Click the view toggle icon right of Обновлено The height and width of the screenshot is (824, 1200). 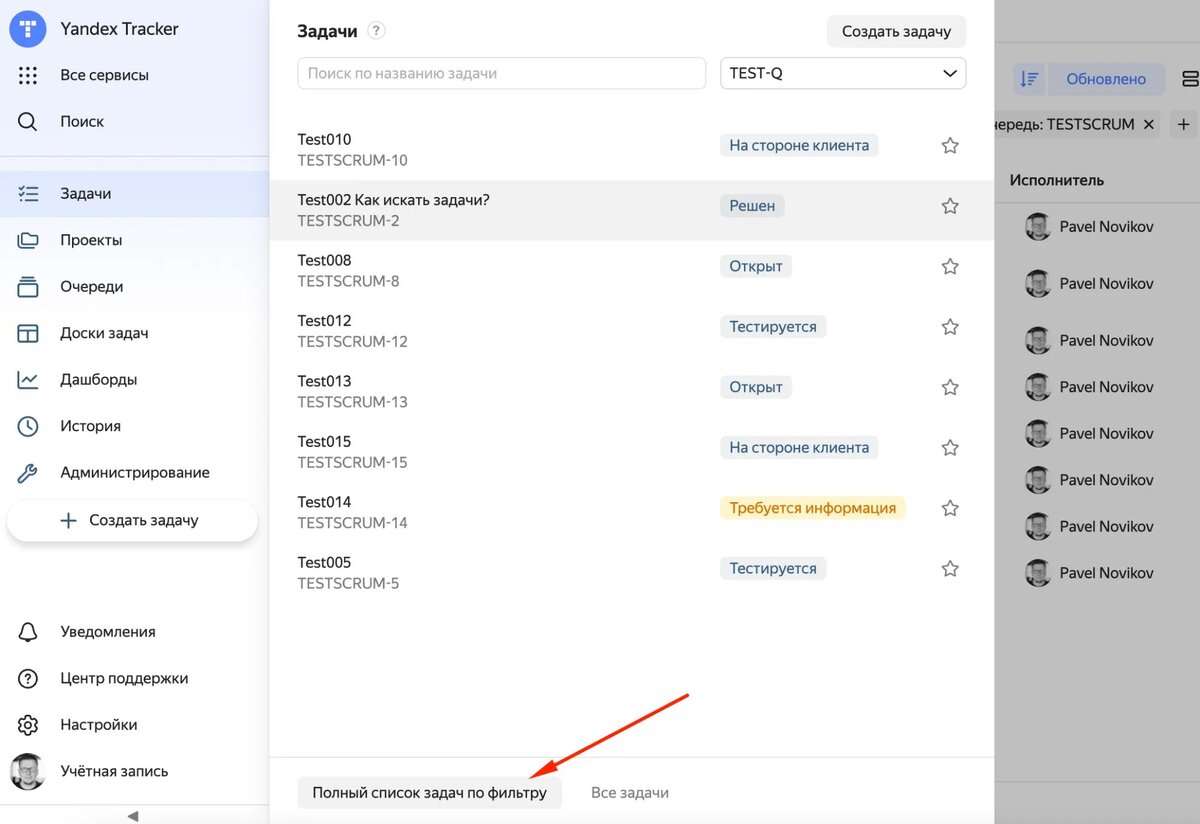pos(1190,79)
